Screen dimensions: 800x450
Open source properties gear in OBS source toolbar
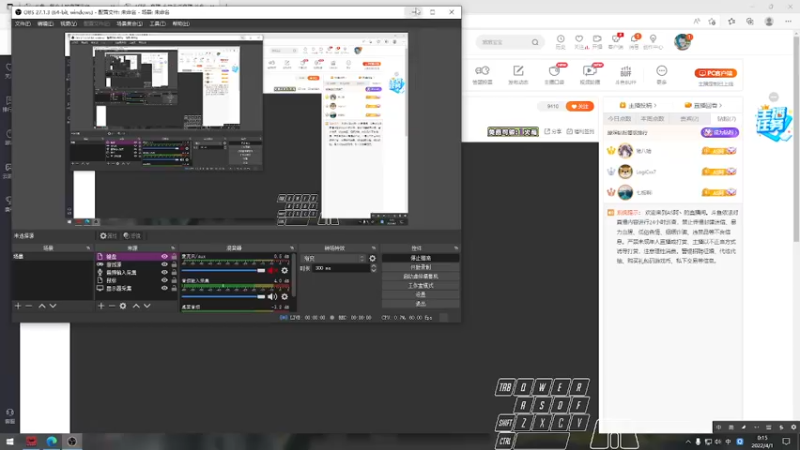coord(108,236)
